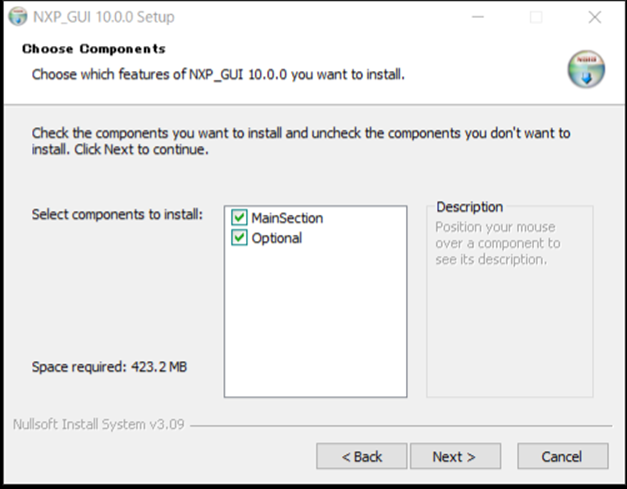
Task: Uncheck the MainSection component checkbox
Action: (240, 218)
